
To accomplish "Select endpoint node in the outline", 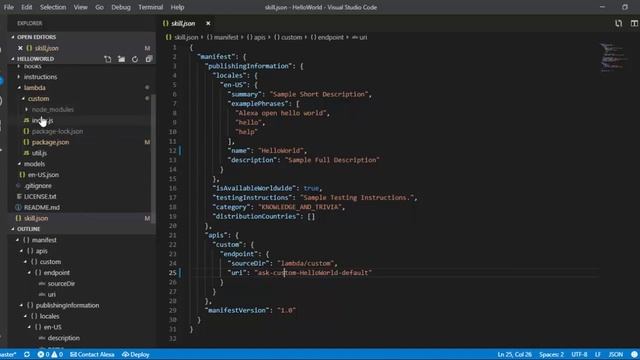I will (56, 273).
